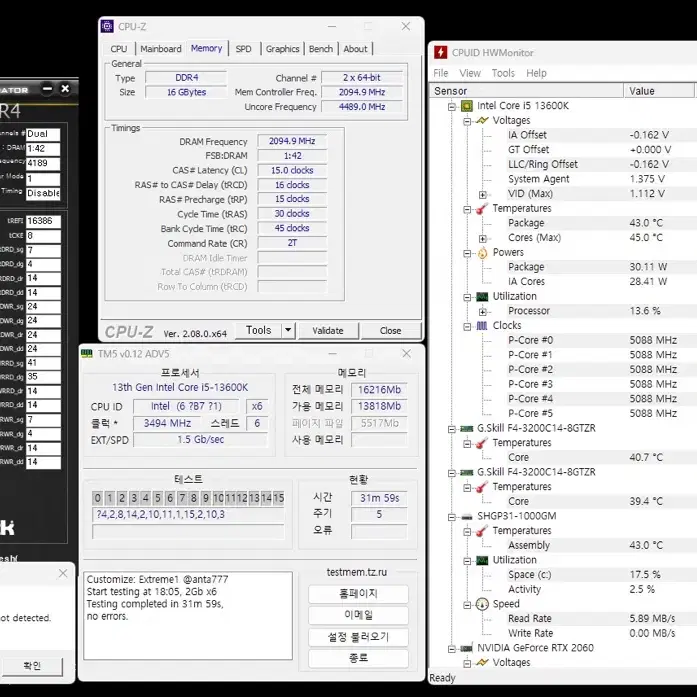697x697 pixels.
Task: Click the 이메일 button in TM5
Action: (x=358, y=615)
